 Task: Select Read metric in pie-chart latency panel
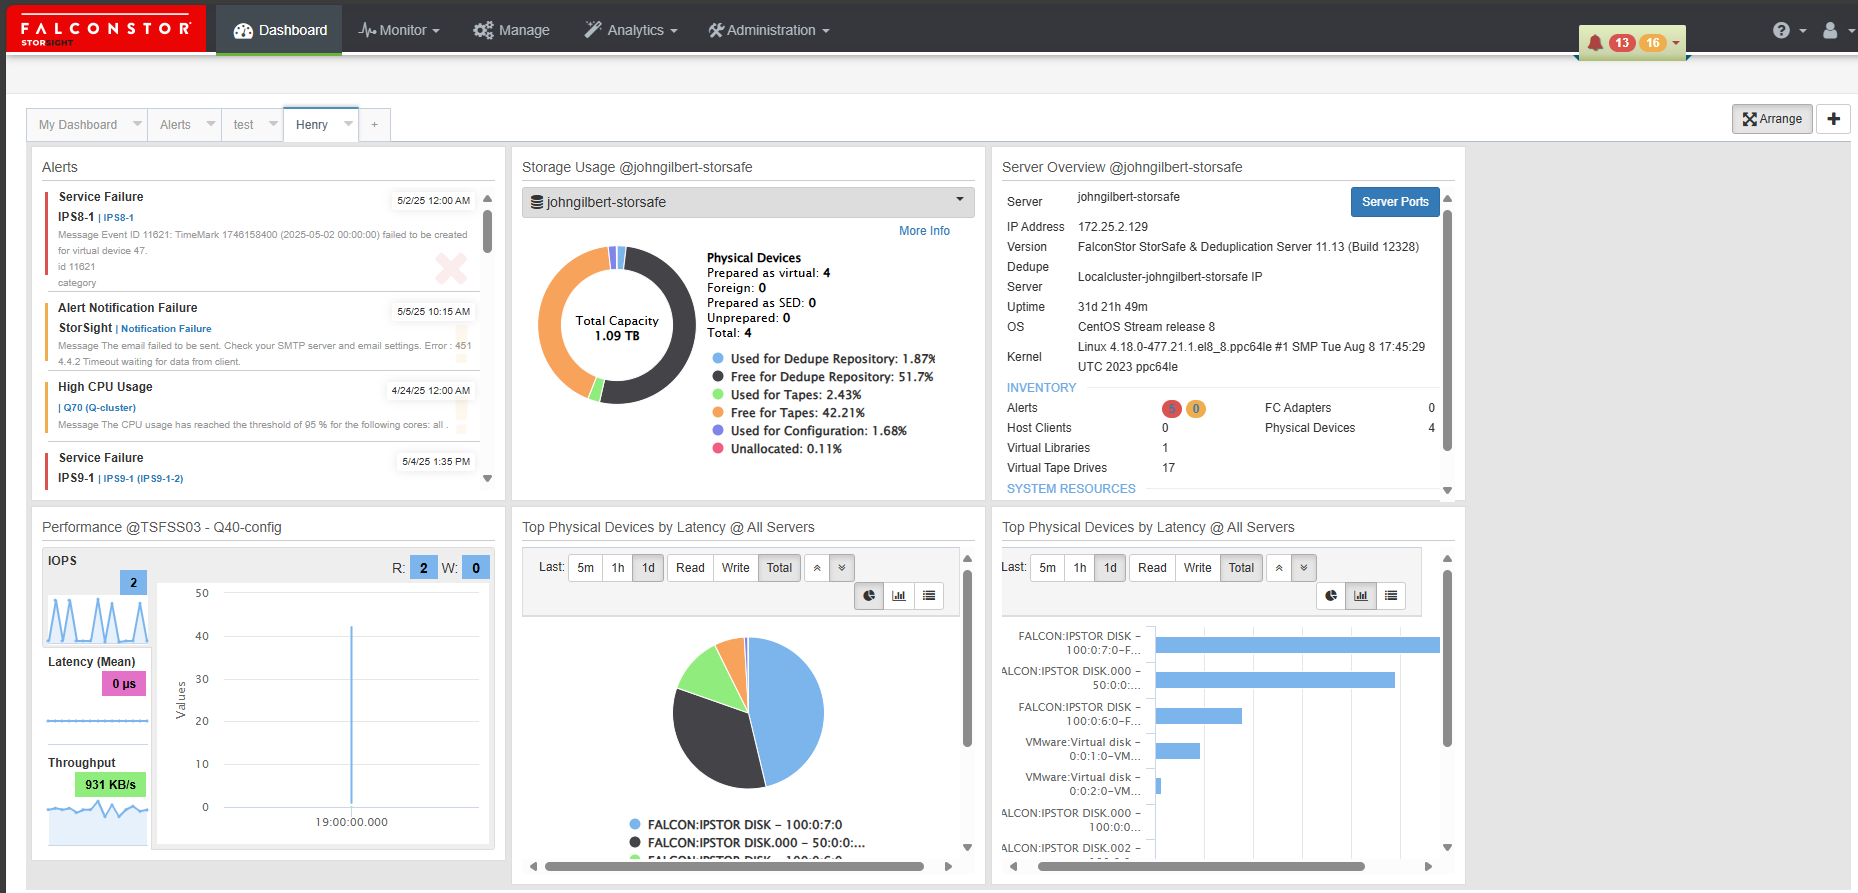[690, 568]
